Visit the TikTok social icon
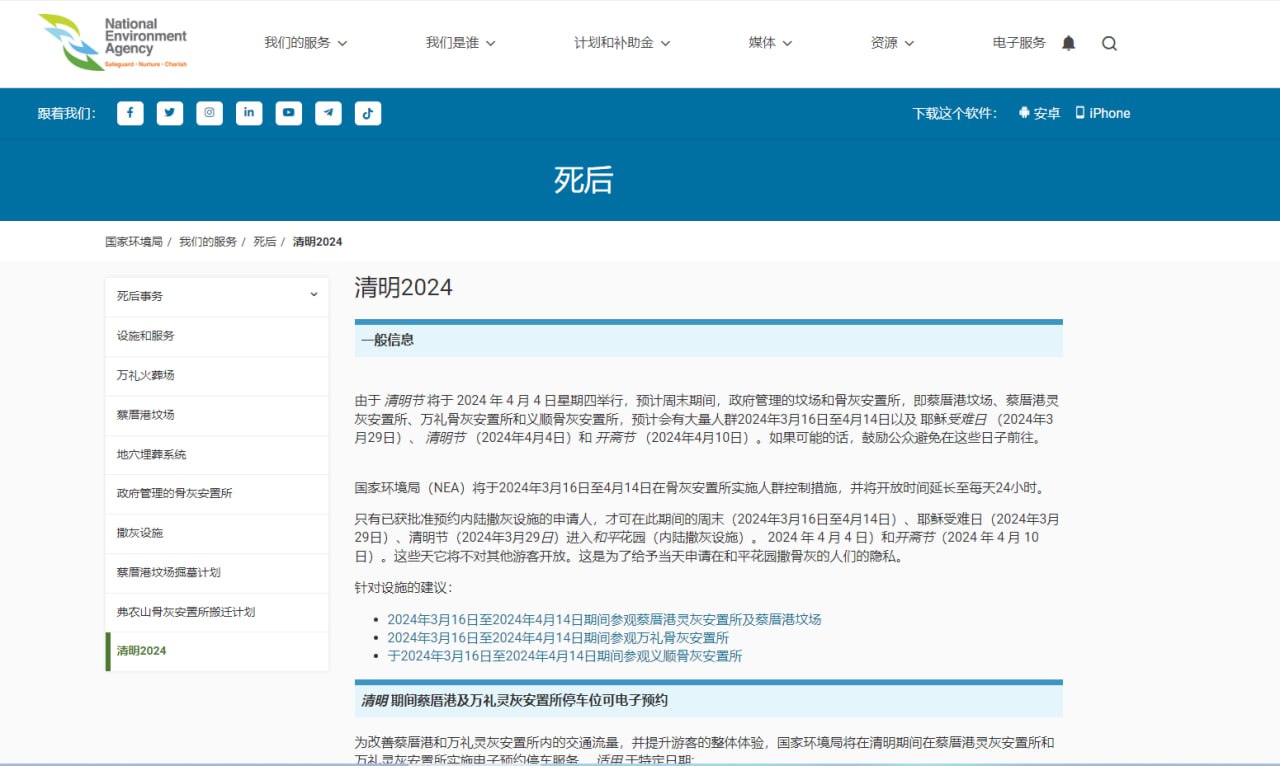1280x766 pixels. (368, 113)
